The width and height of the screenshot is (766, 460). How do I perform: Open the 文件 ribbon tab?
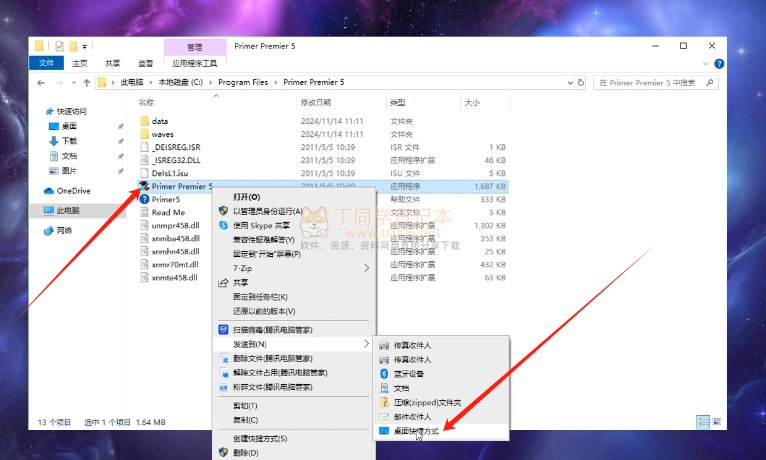pyautogui.click(x=46, y=63)
